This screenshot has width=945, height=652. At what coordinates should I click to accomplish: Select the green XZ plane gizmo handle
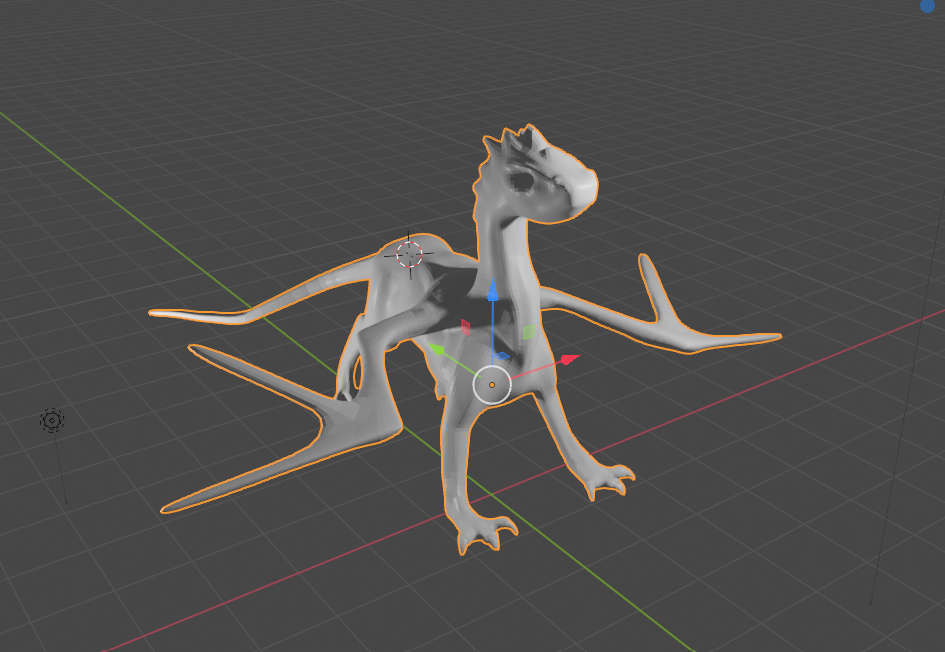coord(529,332)
